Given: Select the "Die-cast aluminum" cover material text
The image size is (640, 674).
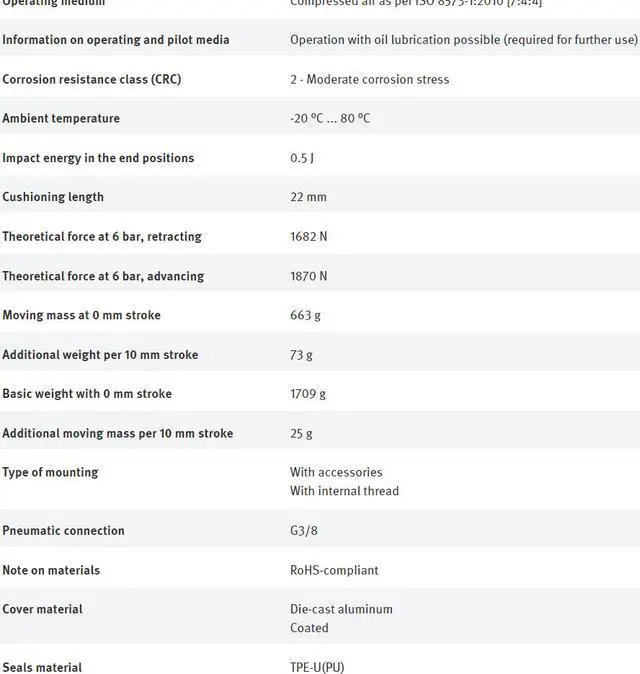Looking at the screenshot, I should (341, 609).
